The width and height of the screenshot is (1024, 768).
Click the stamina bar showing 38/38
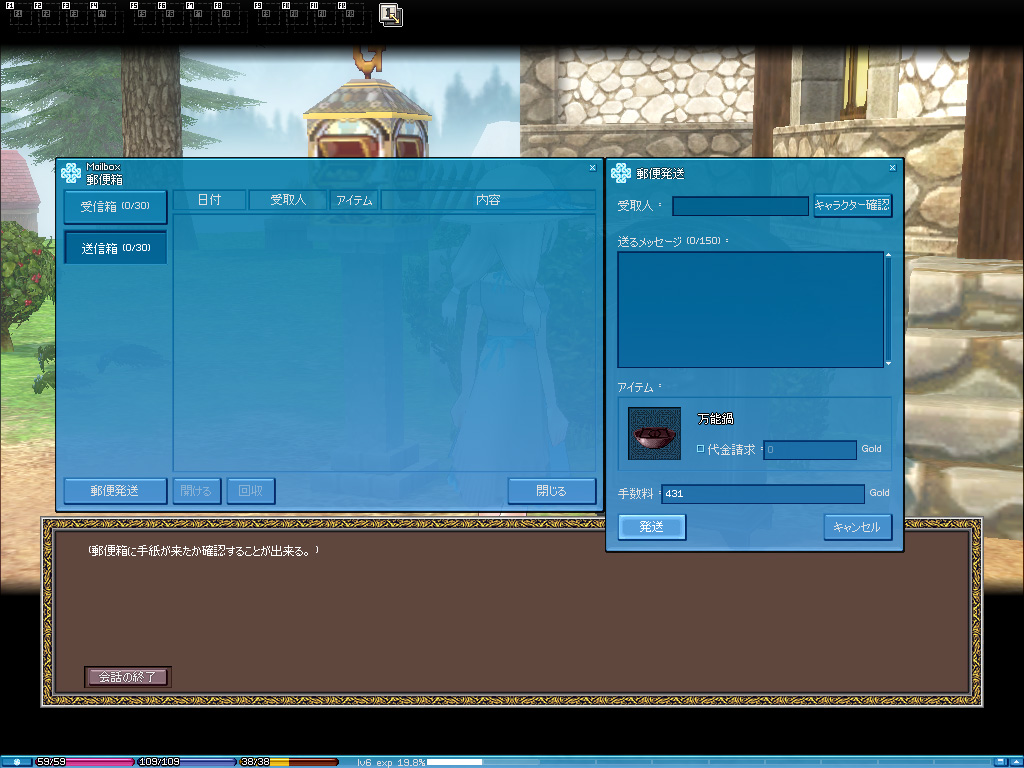pyautogui.click(x=289, y=762)
